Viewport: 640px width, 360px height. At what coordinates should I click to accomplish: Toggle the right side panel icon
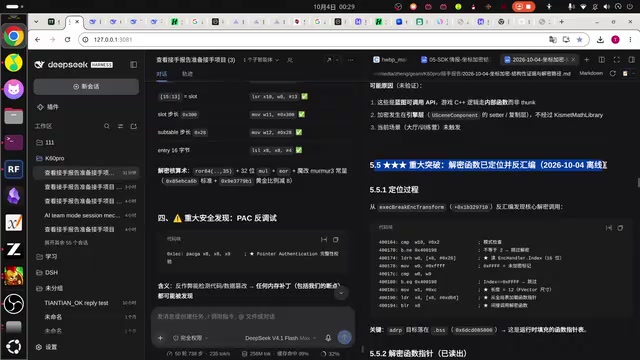pyautogui.click(x=631, y=60)
